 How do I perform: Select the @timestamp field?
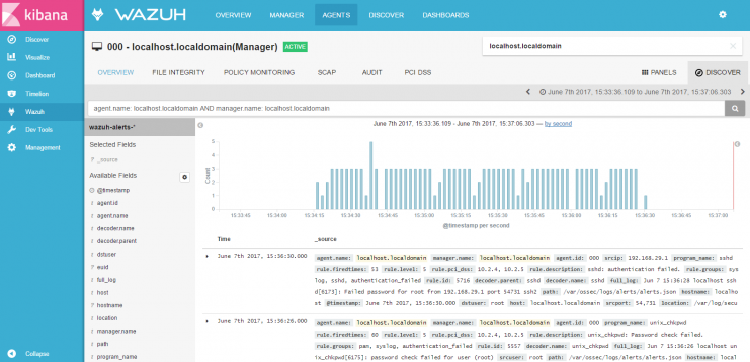tap(113, 190)
